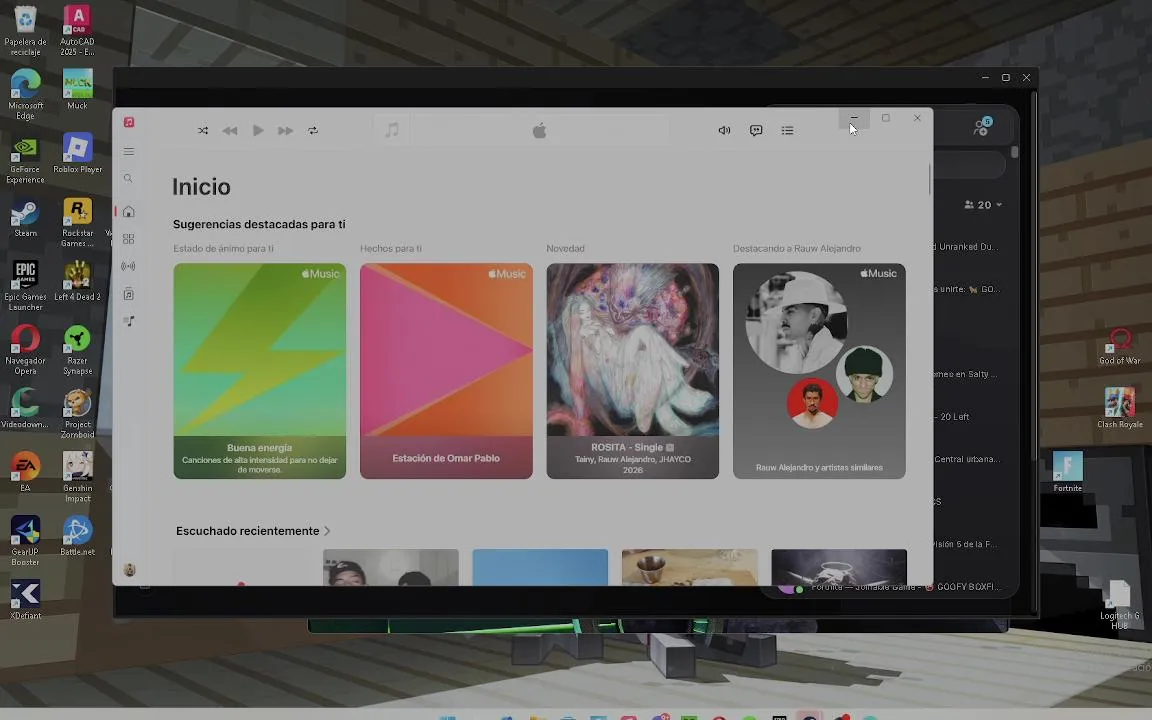Open the playlists music note sidebar icon
The height and width of the screenshot is (720, 1152).
[129, 321]
